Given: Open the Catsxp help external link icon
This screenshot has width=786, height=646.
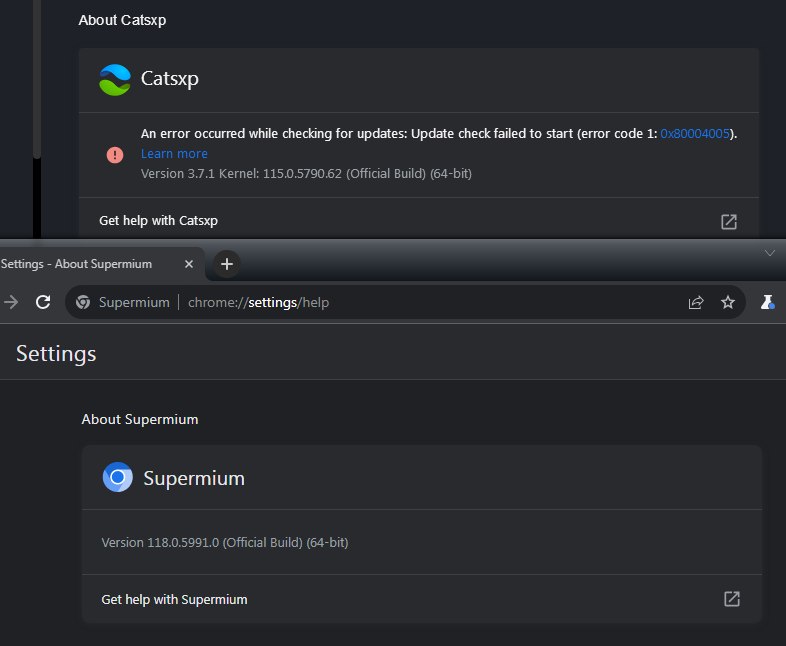Looking at the screenshot, I should click(x=728, y=222).
